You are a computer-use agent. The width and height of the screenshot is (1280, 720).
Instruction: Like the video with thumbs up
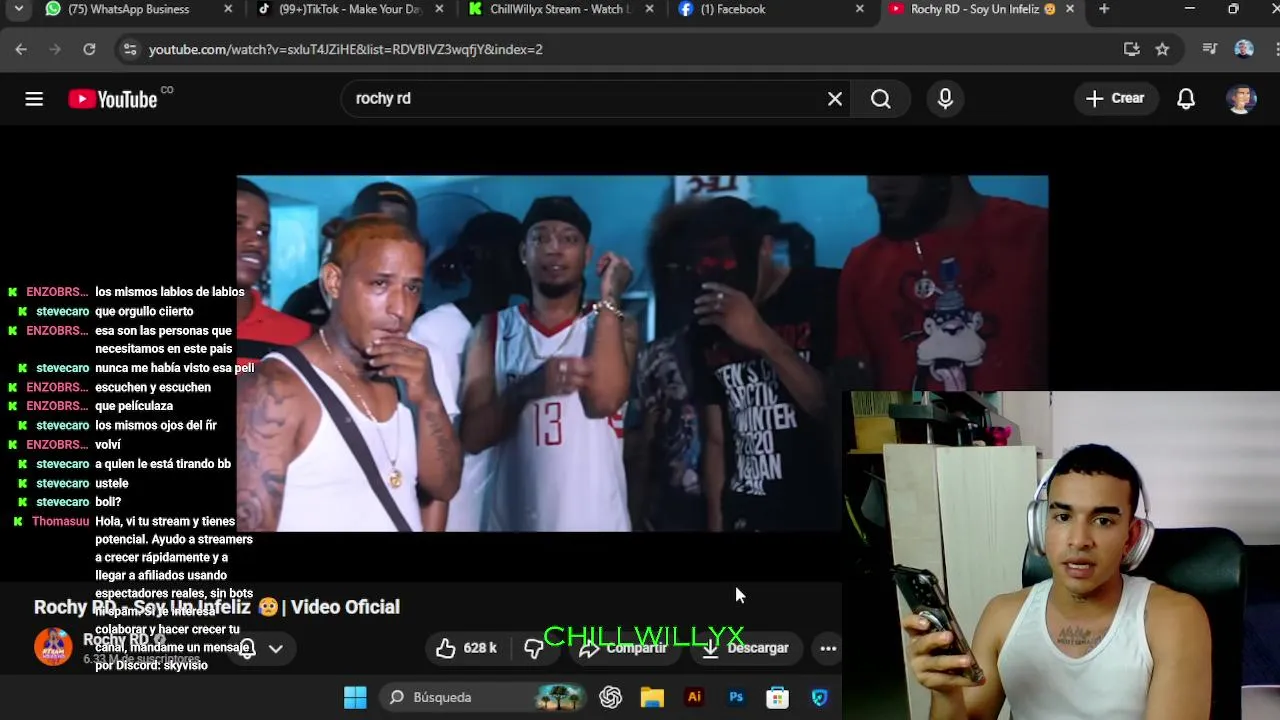point(446,648)
